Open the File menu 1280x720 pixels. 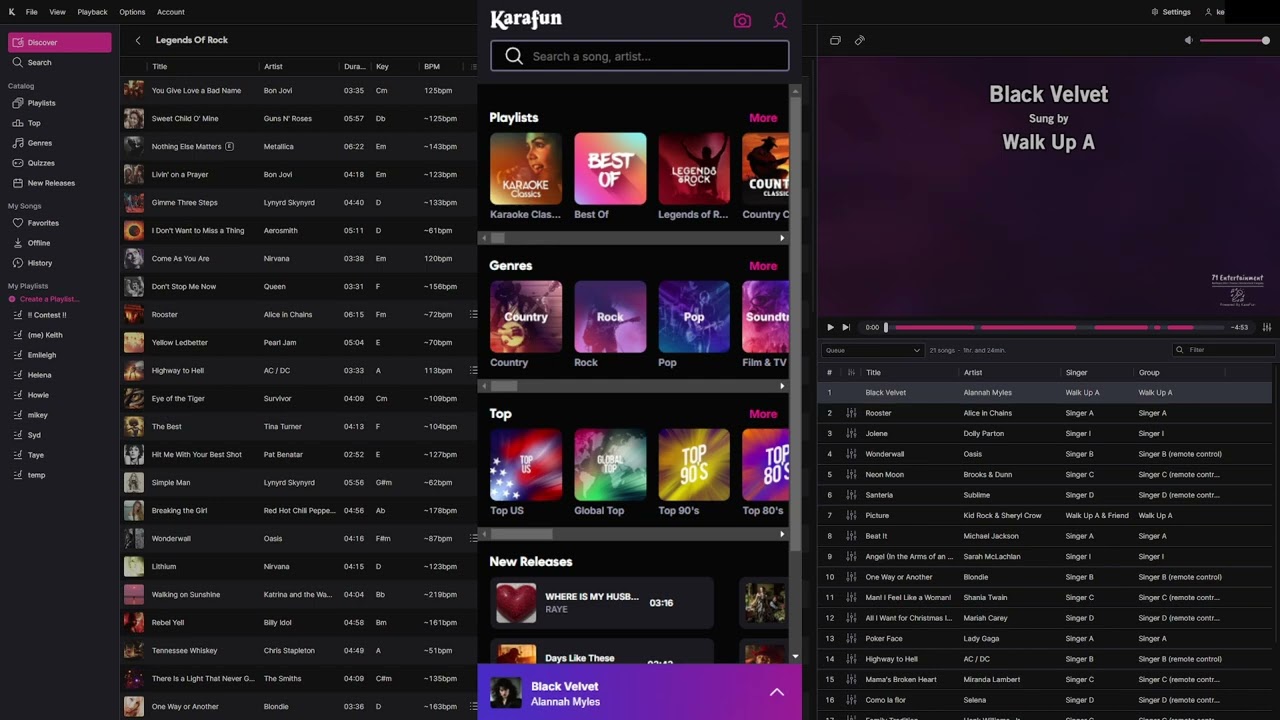[32, 12]
